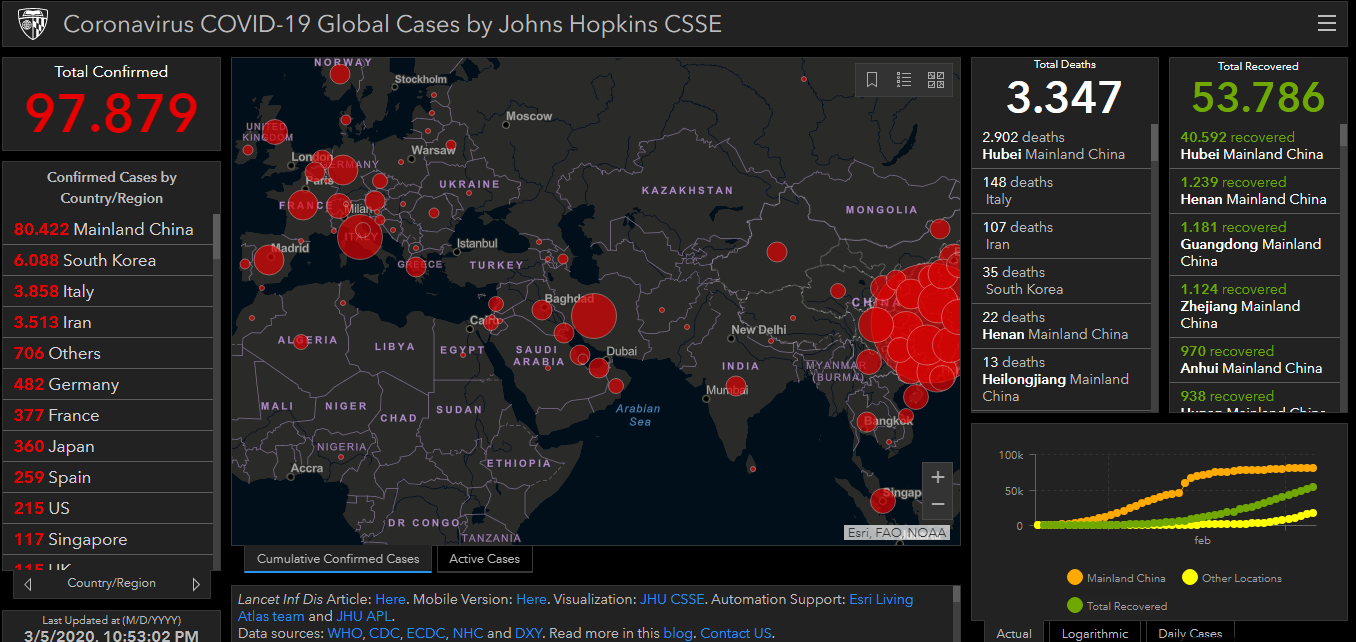Go to previous Country/Region list view arrow
This screenshot has height=642, width=1356.
[28, 584]
